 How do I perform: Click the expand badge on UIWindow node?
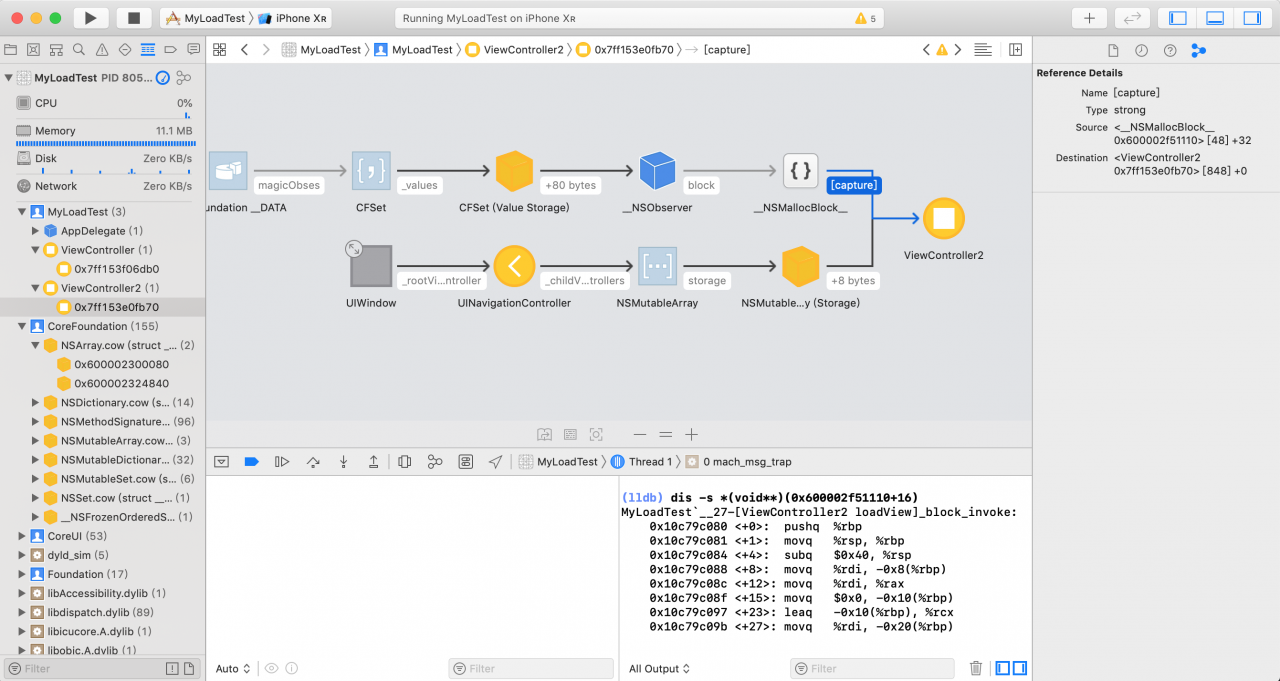coord(354,248)
